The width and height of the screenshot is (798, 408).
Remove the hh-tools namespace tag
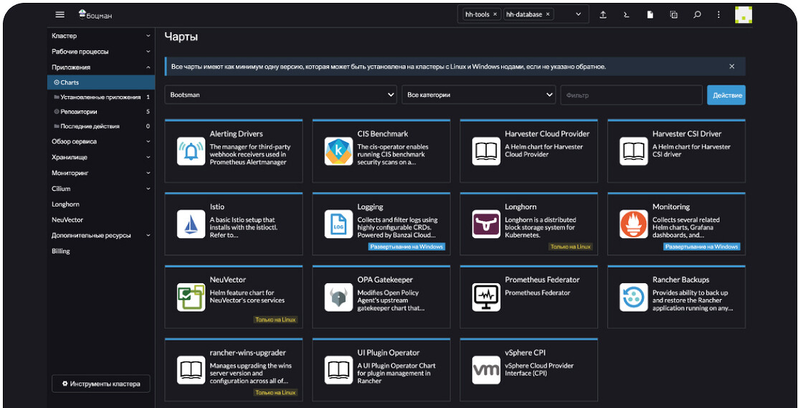coord(494,15)
